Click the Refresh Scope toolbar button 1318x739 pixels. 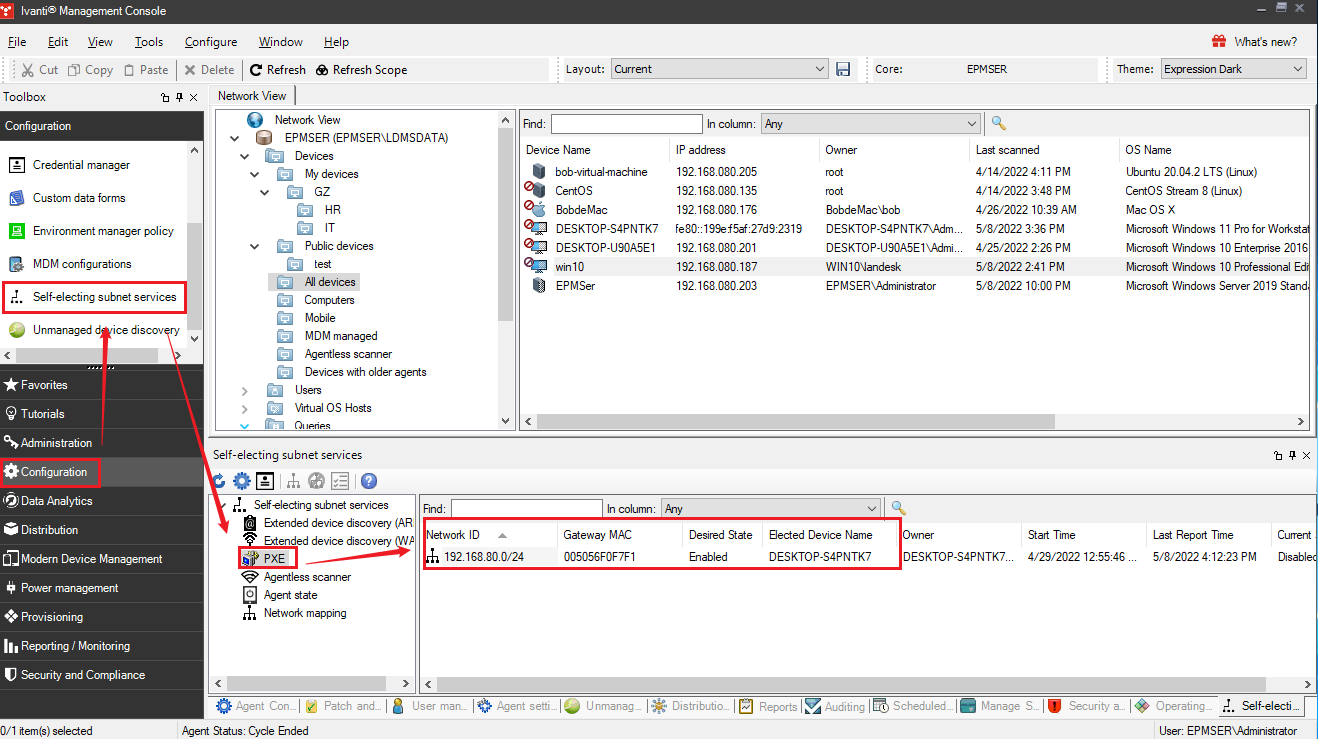click(361, 70)
